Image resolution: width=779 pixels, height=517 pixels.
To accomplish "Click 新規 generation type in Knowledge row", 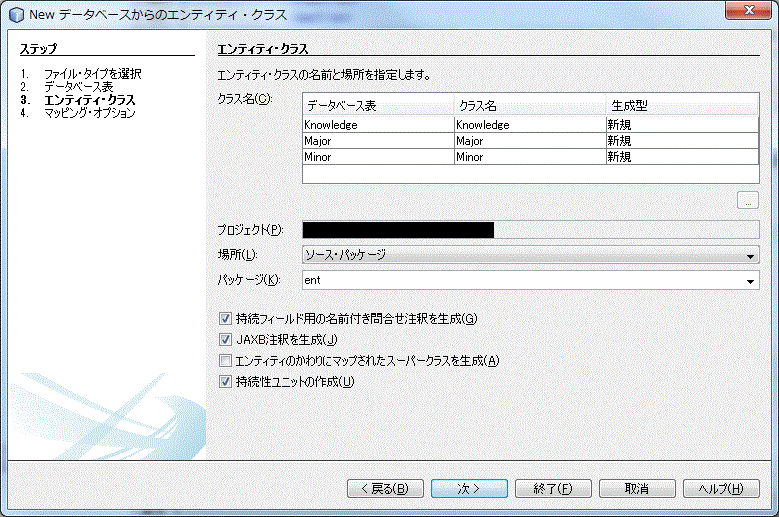I will click(x=682, y=125).
